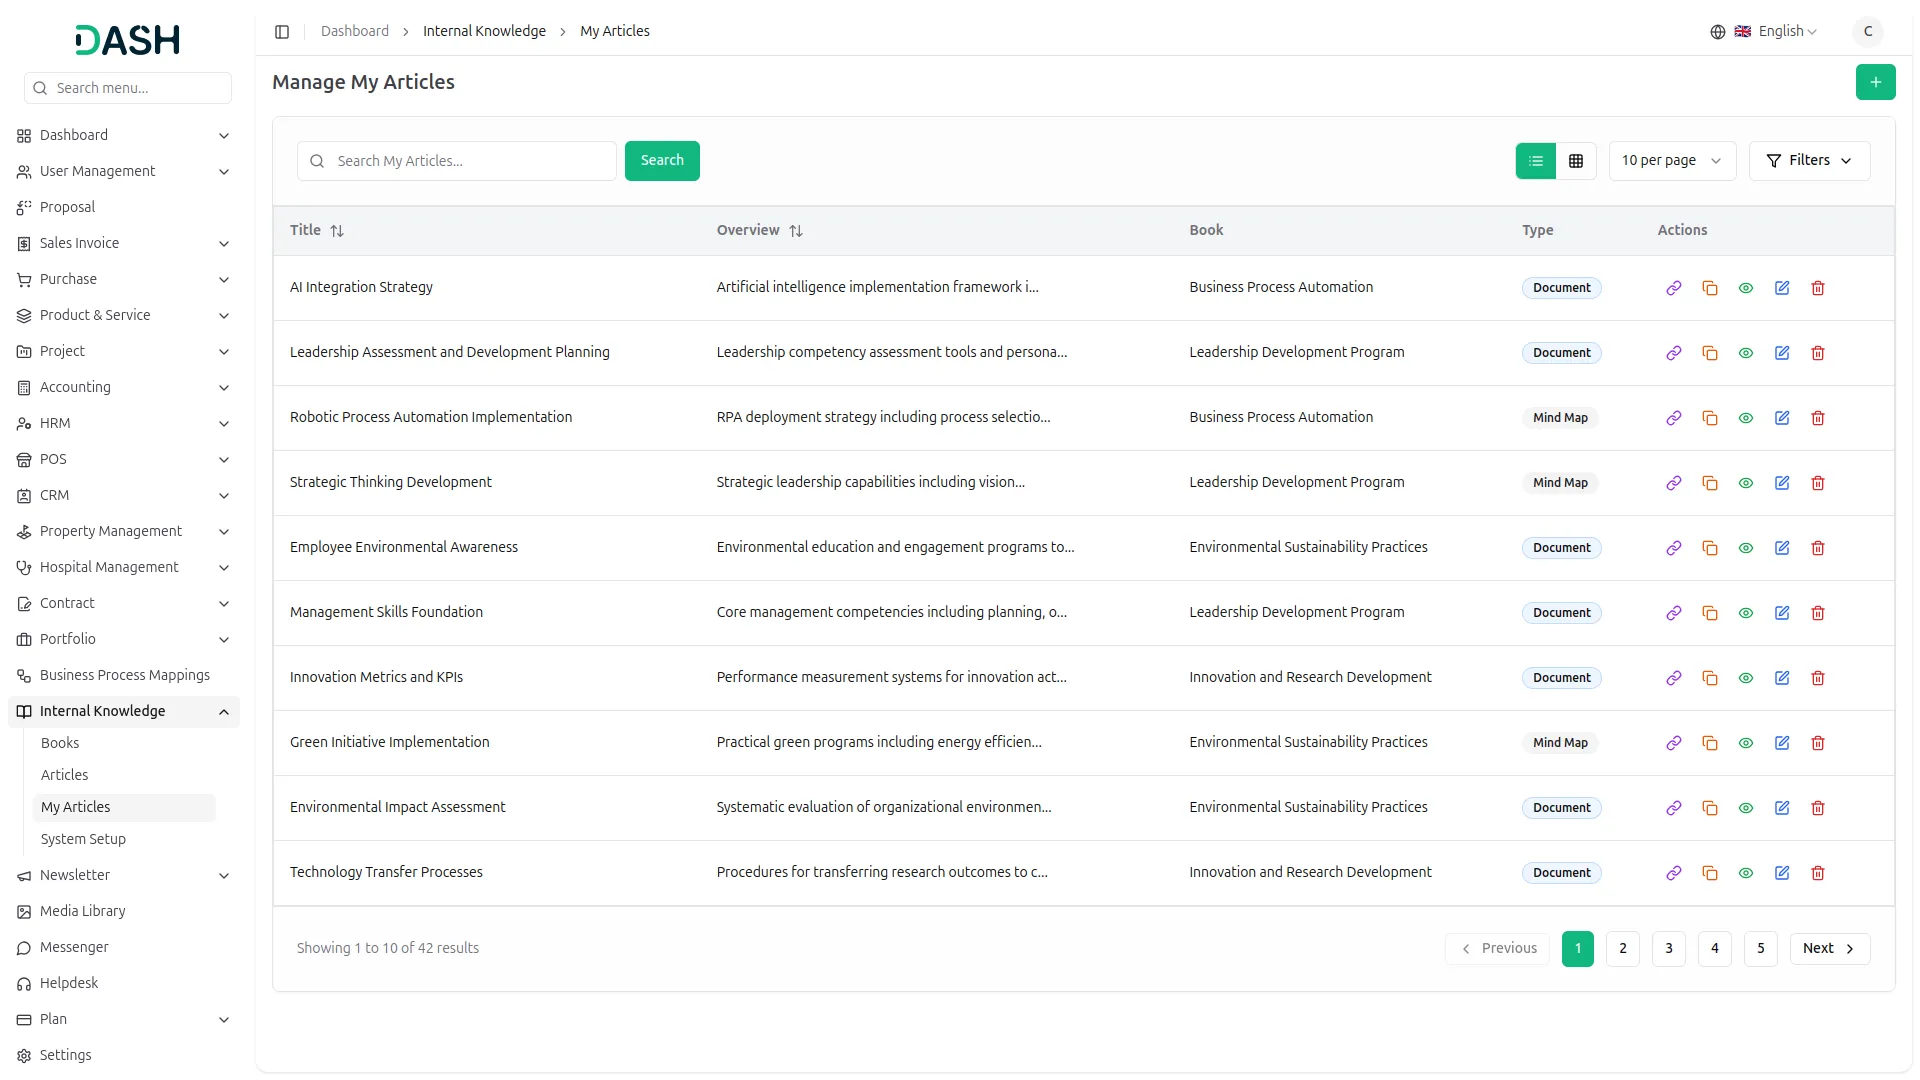View the Employee Environmental Awareness article
The height and width of the screenshot is (1080, 1920).
[1745, 548]
